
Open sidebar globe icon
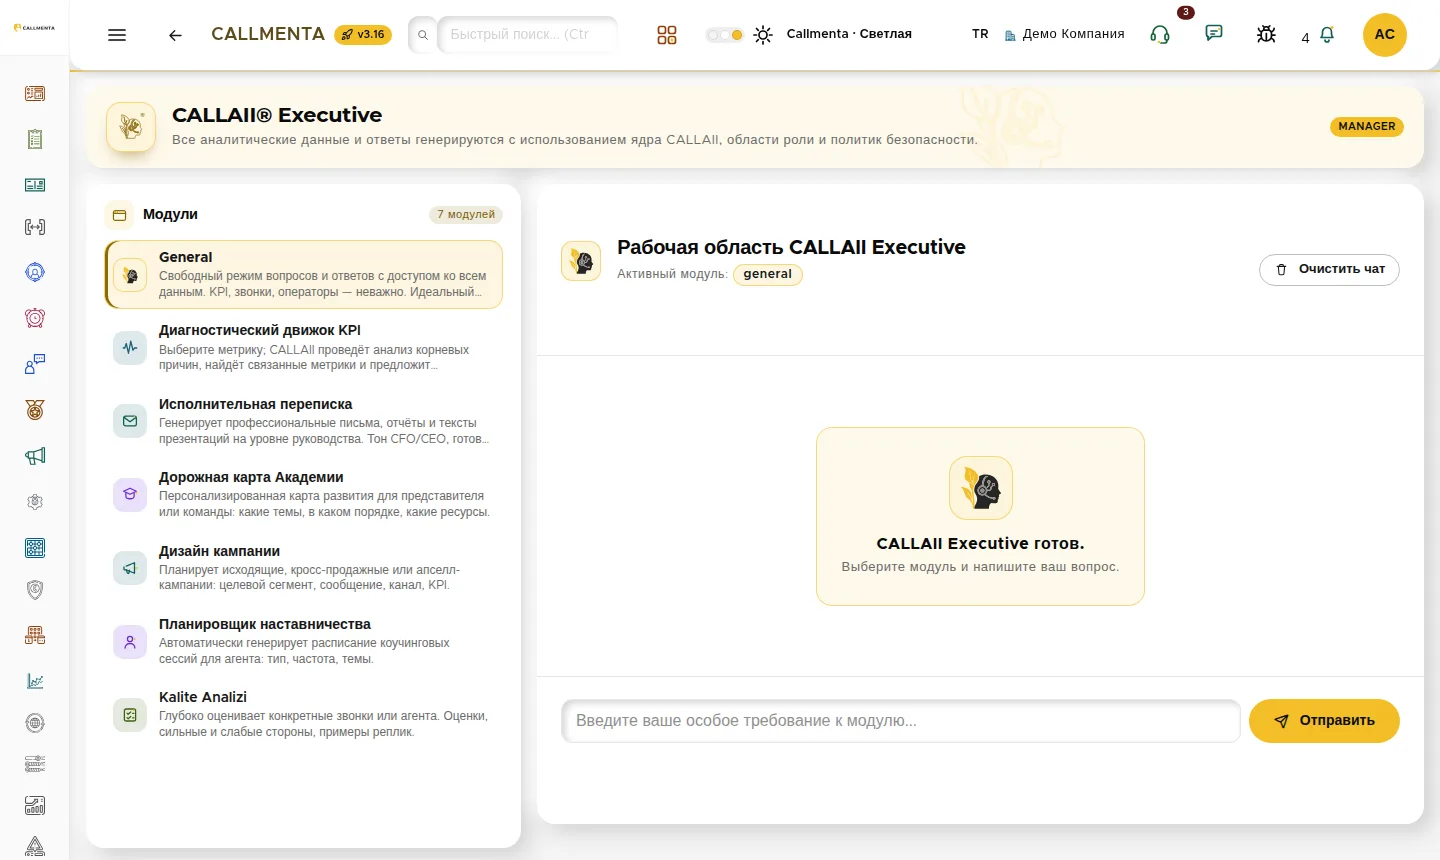coord(35,723)
